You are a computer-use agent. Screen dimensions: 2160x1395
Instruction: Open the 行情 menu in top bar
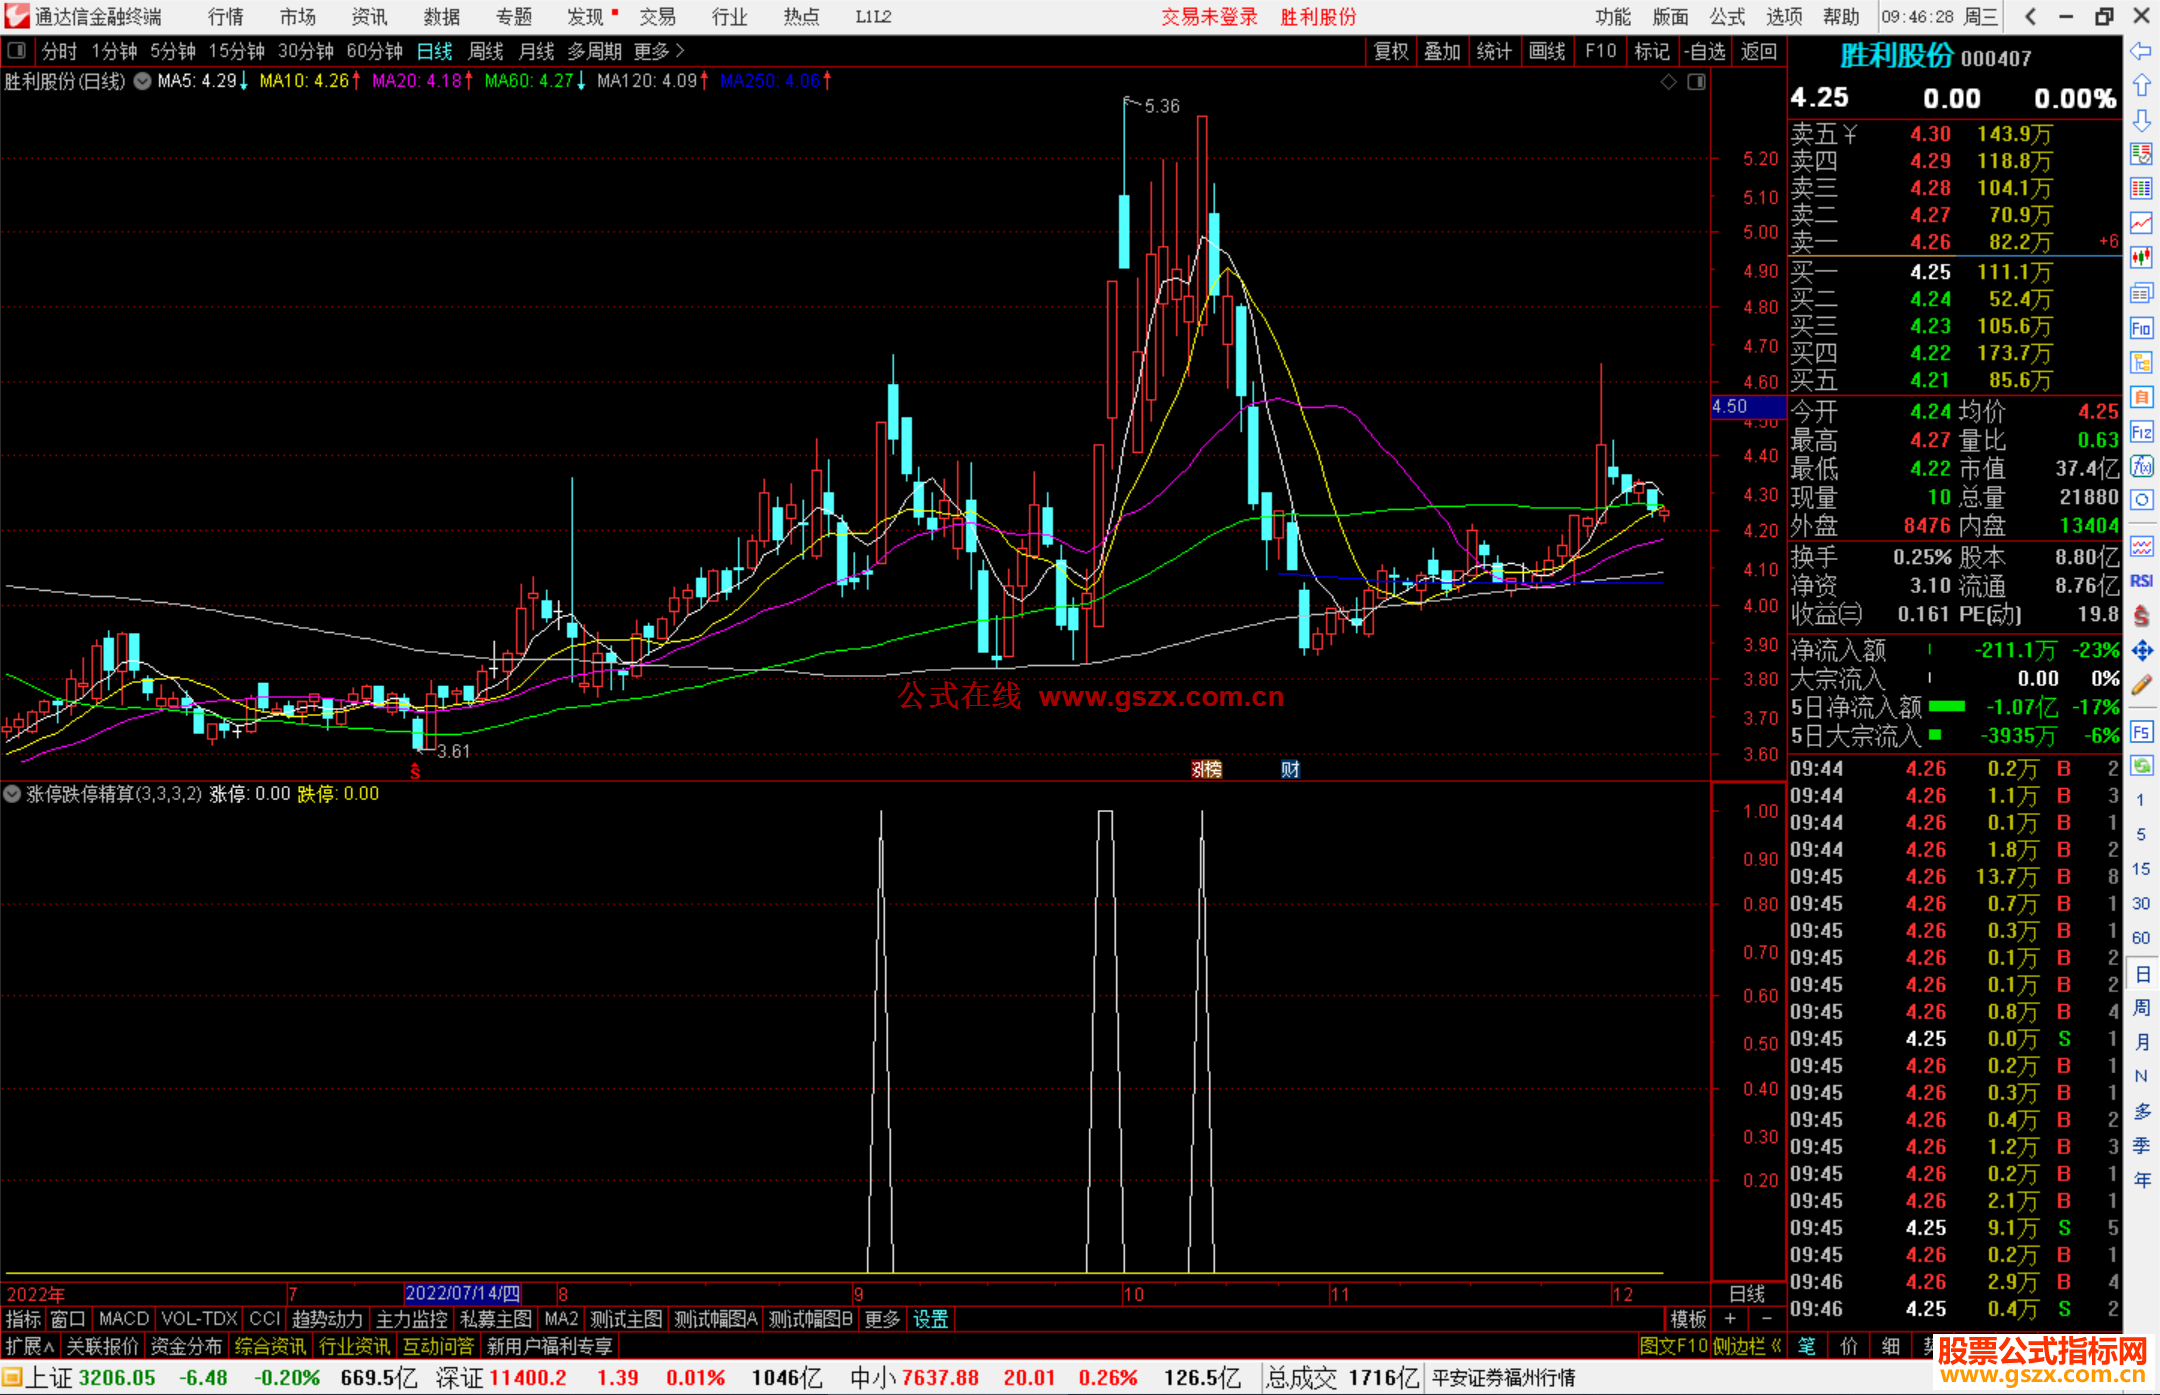click(x=226, y=17)
